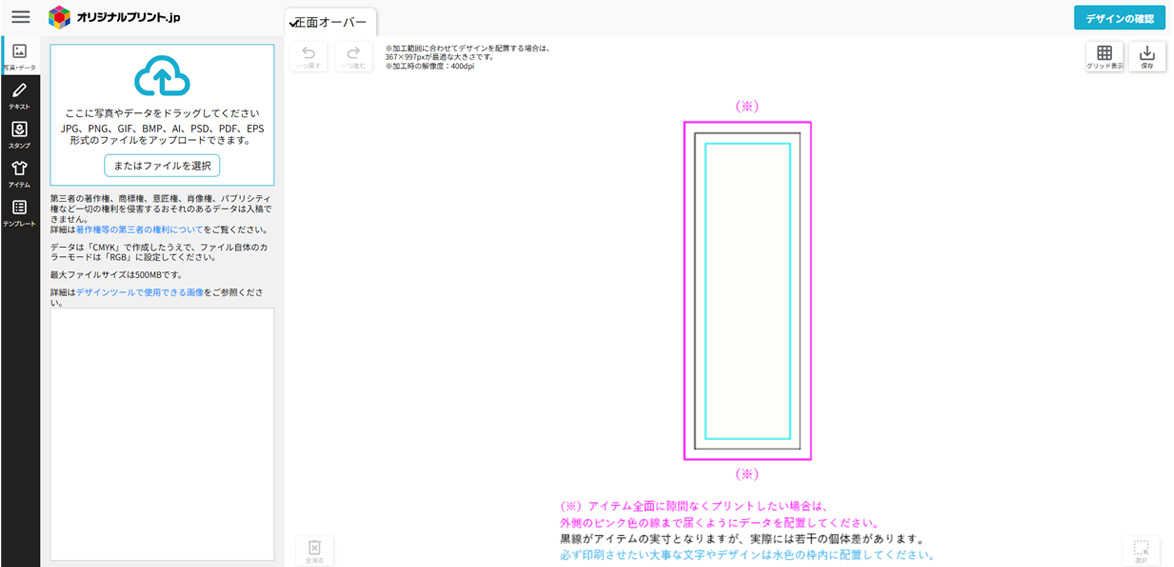The image size is (1174, 567).
Task: Click the 全消去 clear-all trash icon
Action: (x=314, y=551)
